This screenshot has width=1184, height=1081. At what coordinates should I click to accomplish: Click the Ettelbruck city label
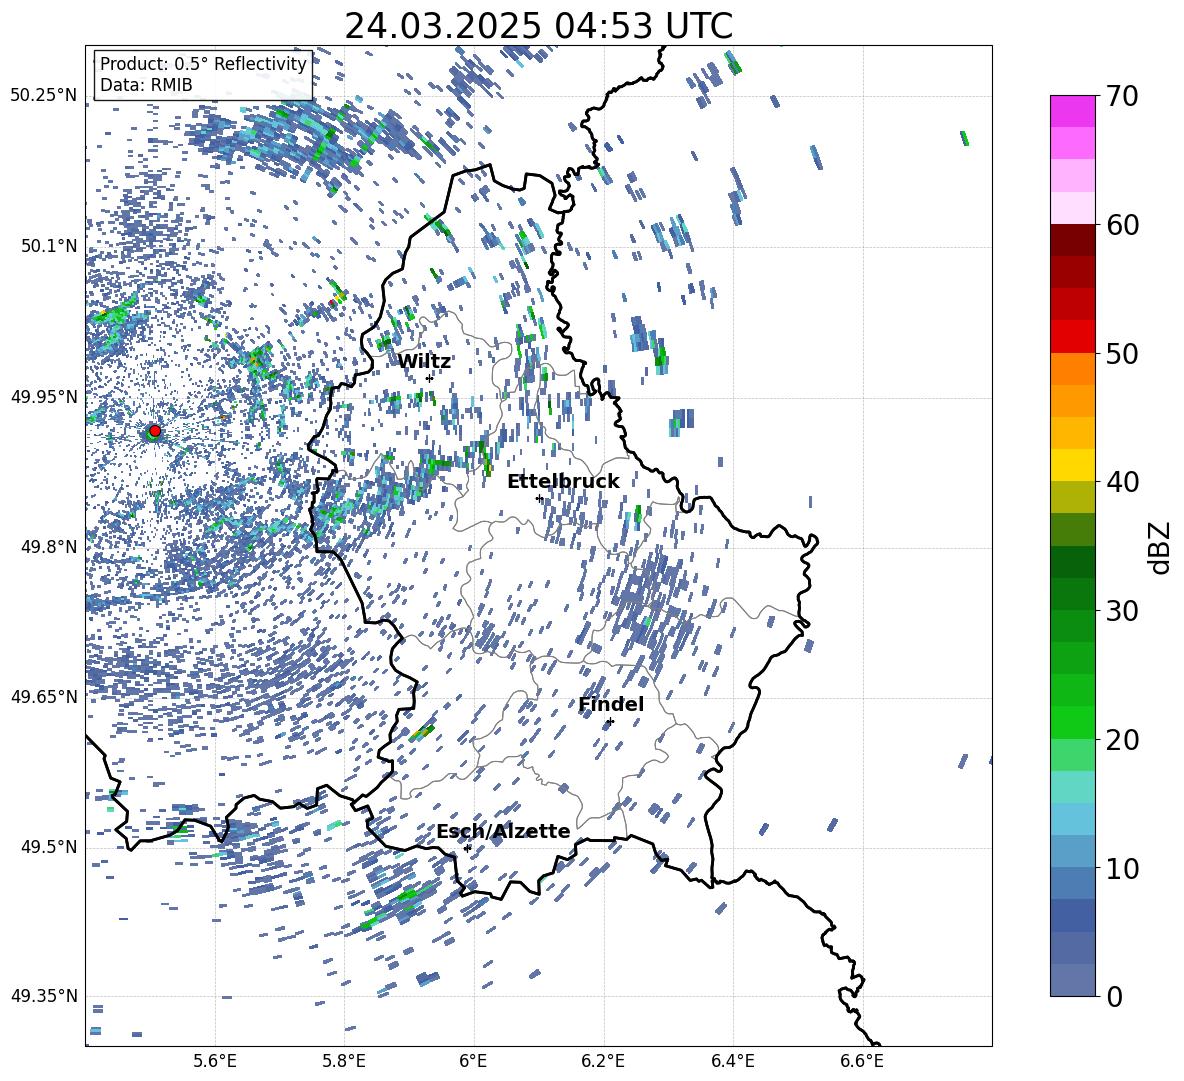563,482
